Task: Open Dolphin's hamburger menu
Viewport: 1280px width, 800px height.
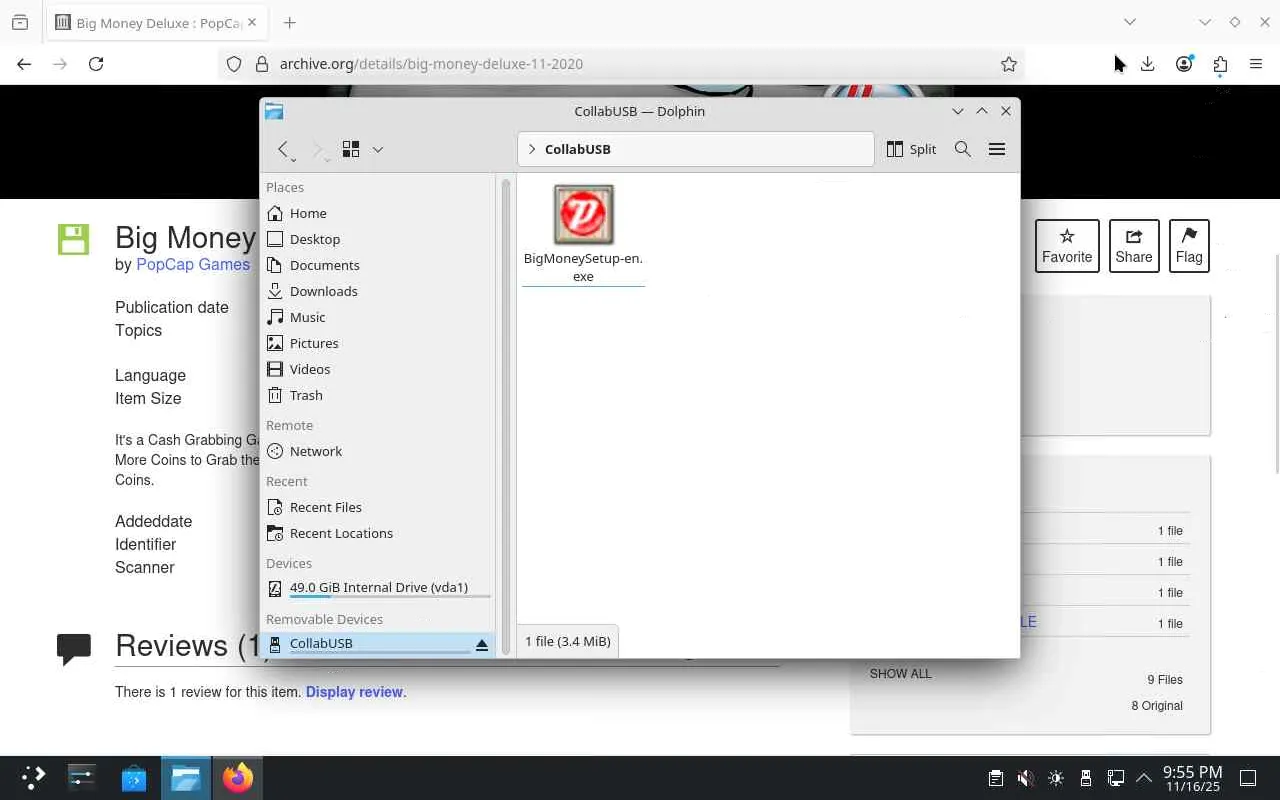Action: click(x=997, y=149)
